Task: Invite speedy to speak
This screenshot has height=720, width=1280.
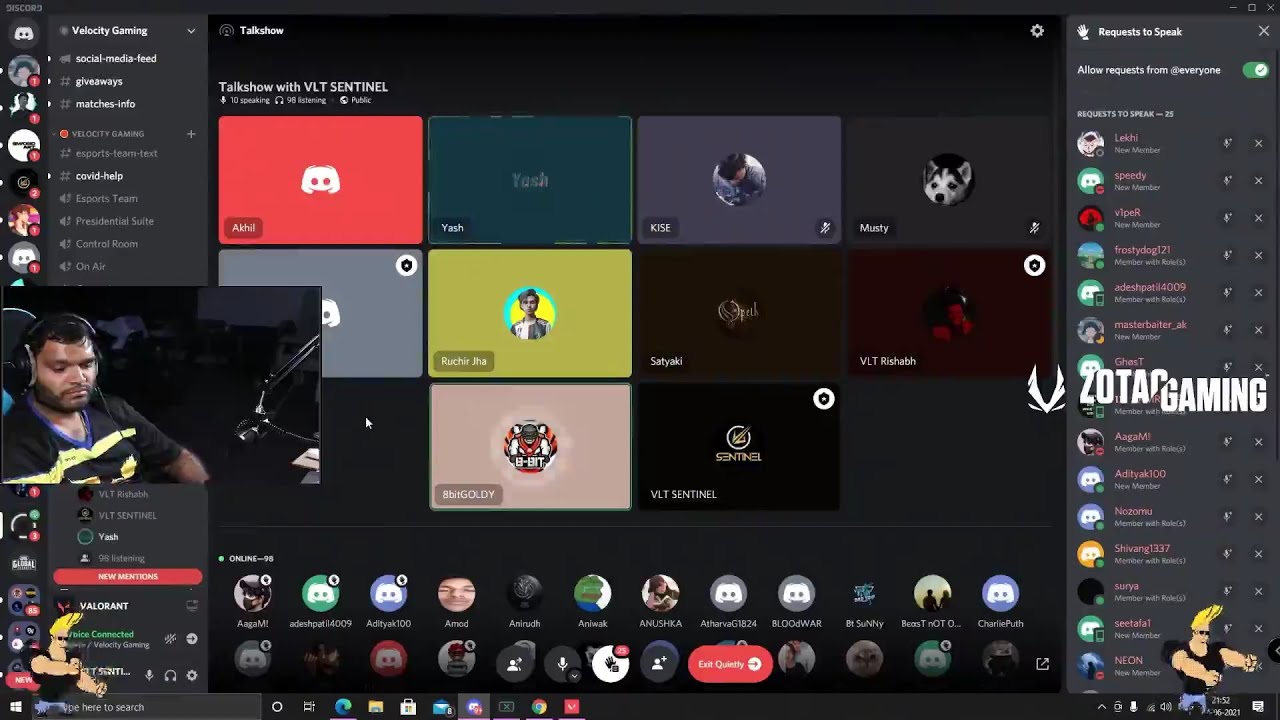Action: [1227, 181]
